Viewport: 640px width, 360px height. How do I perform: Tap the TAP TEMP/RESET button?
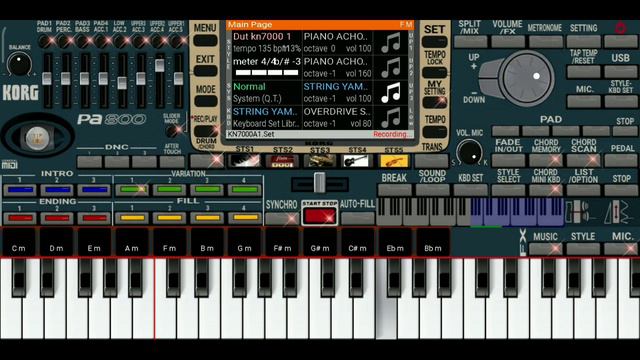584,71
